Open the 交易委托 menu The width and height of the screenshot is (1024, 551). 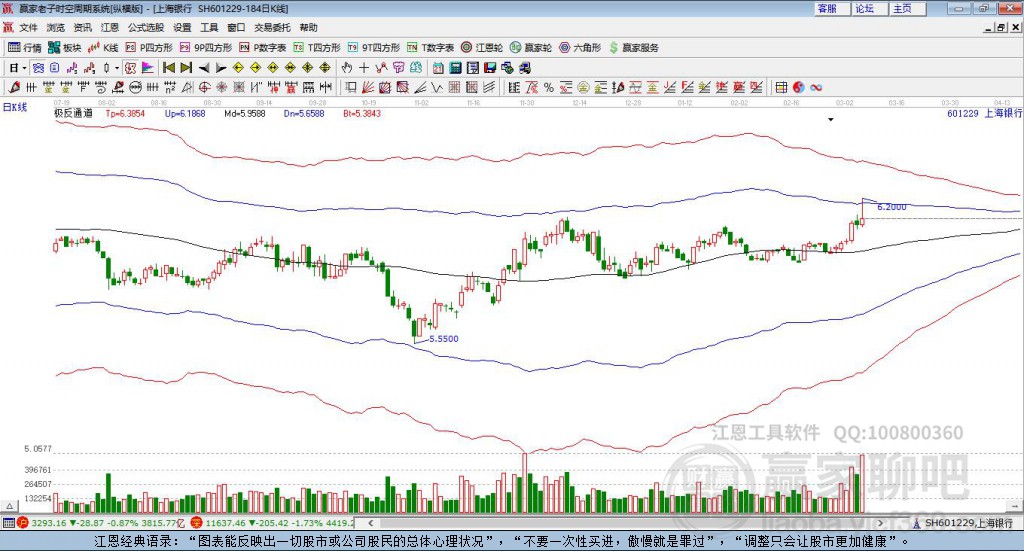pos(272,27)
